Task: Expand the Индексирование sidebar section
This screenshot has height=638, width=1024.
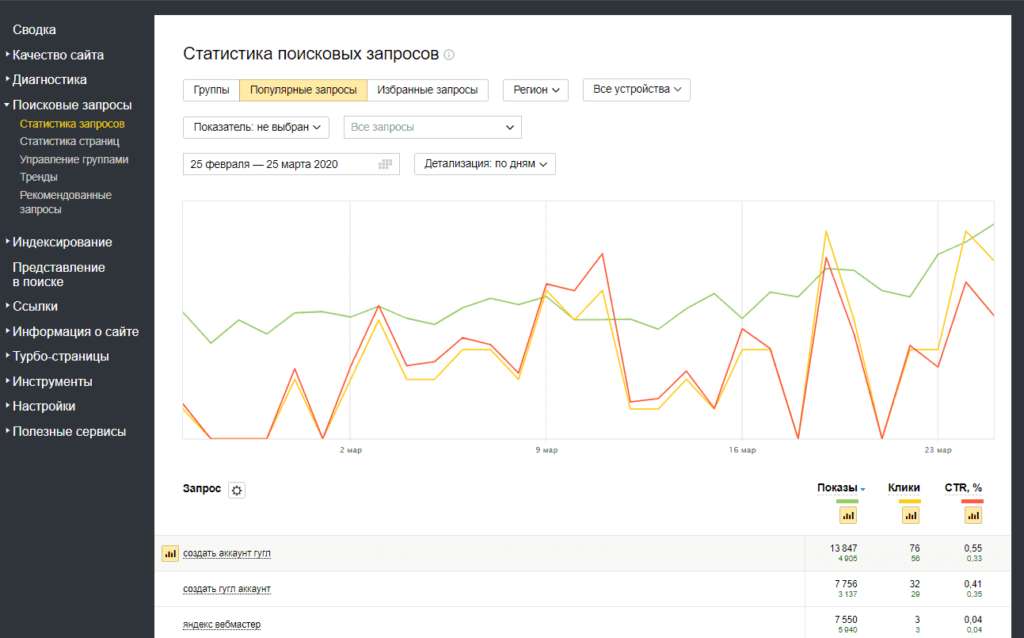Action: (59, 242)
